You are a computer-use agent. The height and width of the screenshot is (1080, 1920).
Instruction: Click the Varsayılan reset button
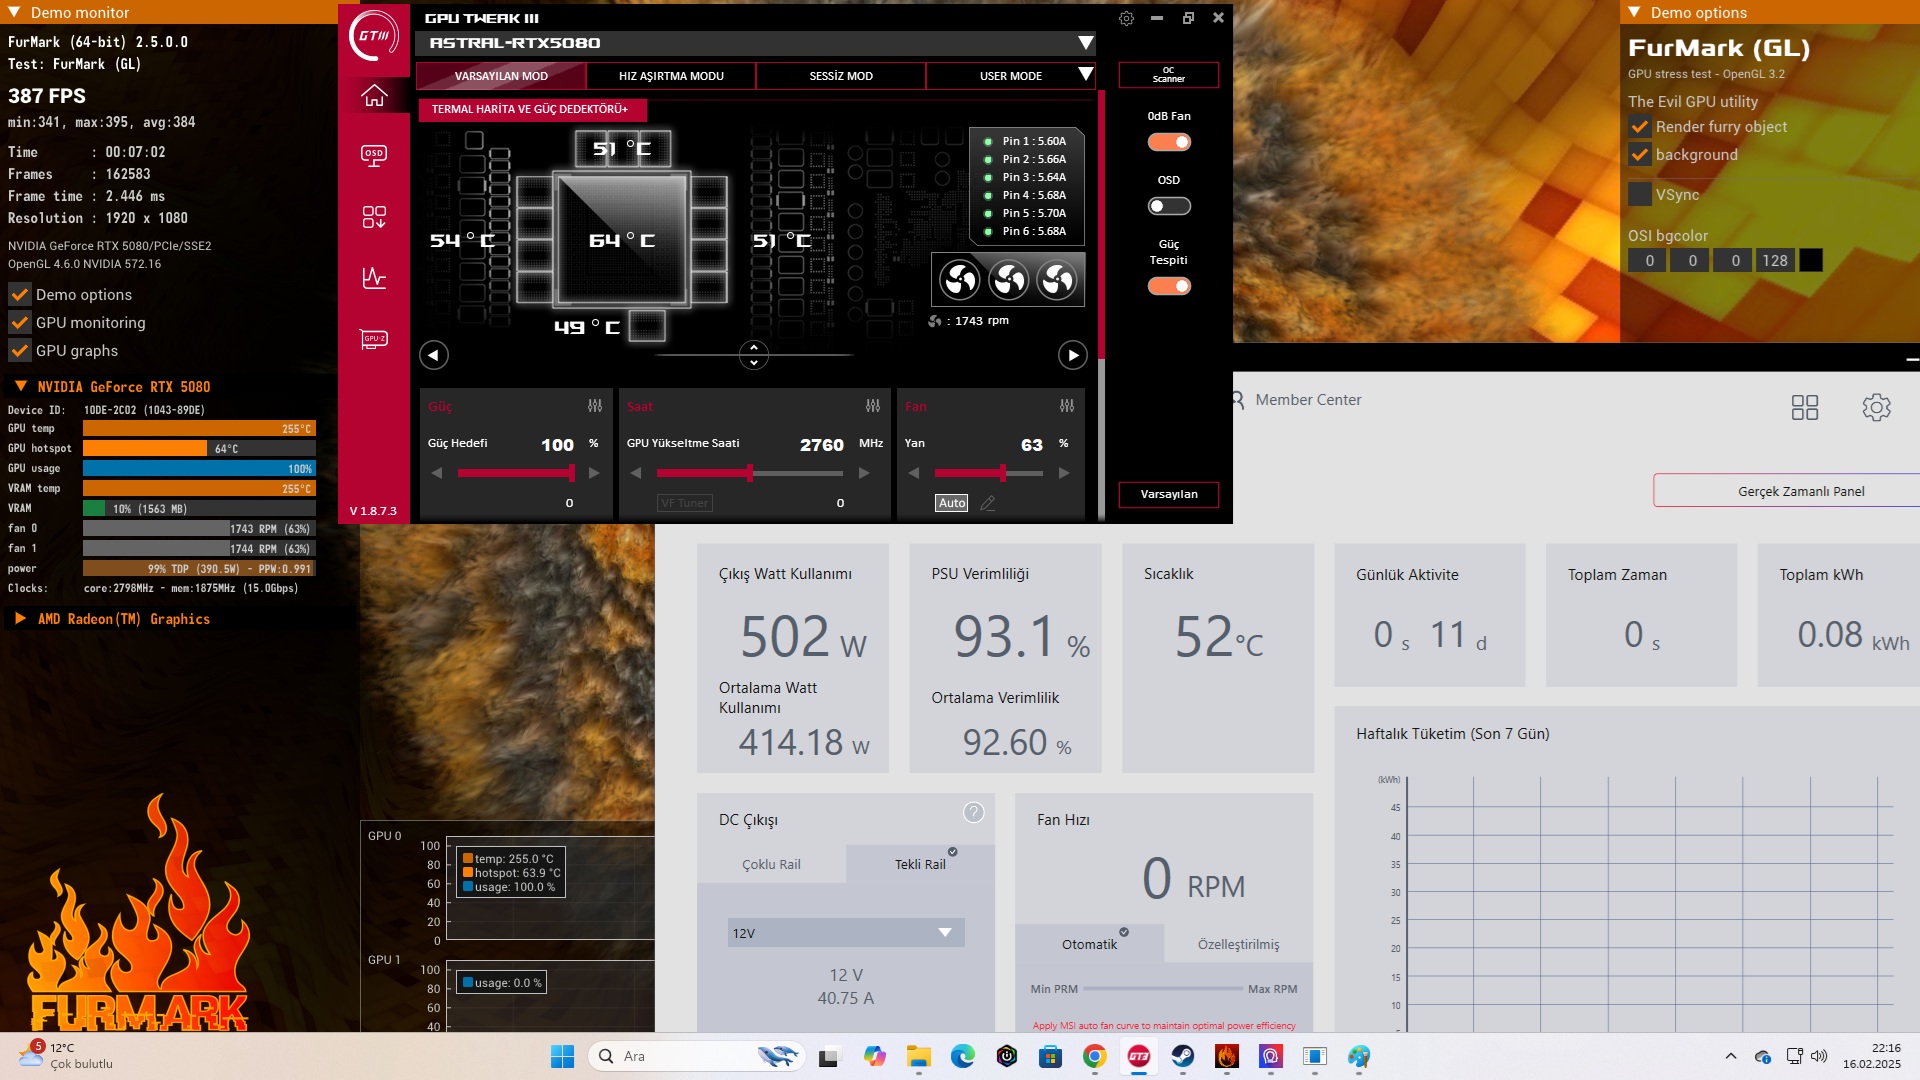(x=1169, y=494)
